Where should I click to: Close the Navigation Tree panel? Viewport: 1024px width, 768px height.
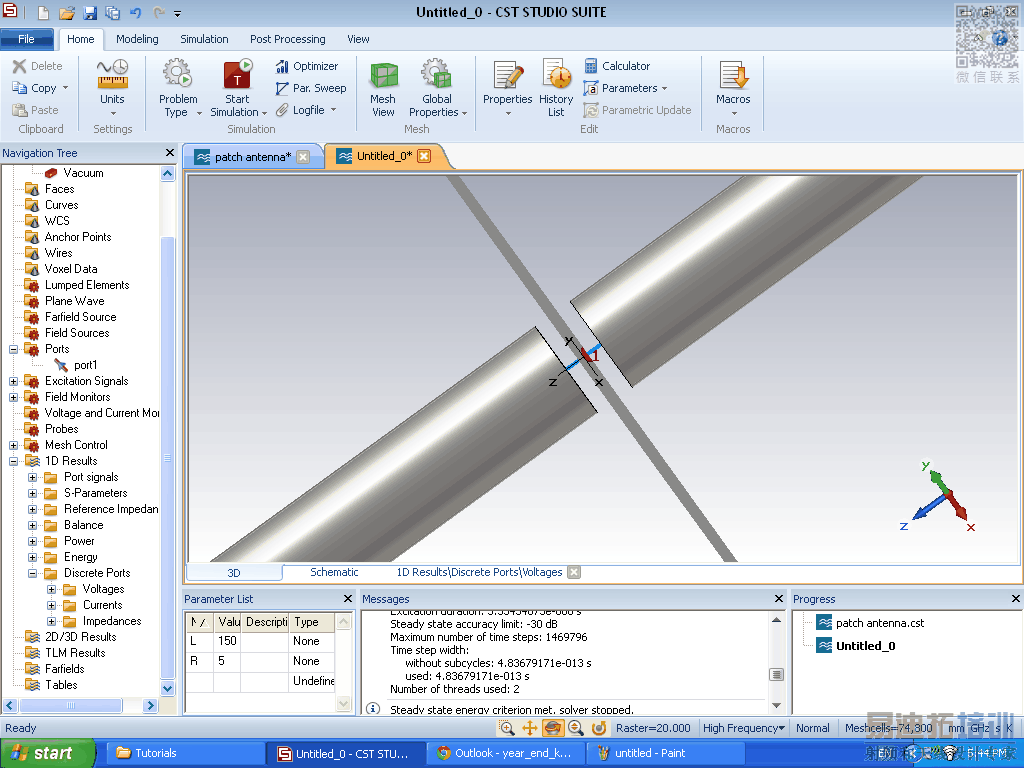pos(170,153)
